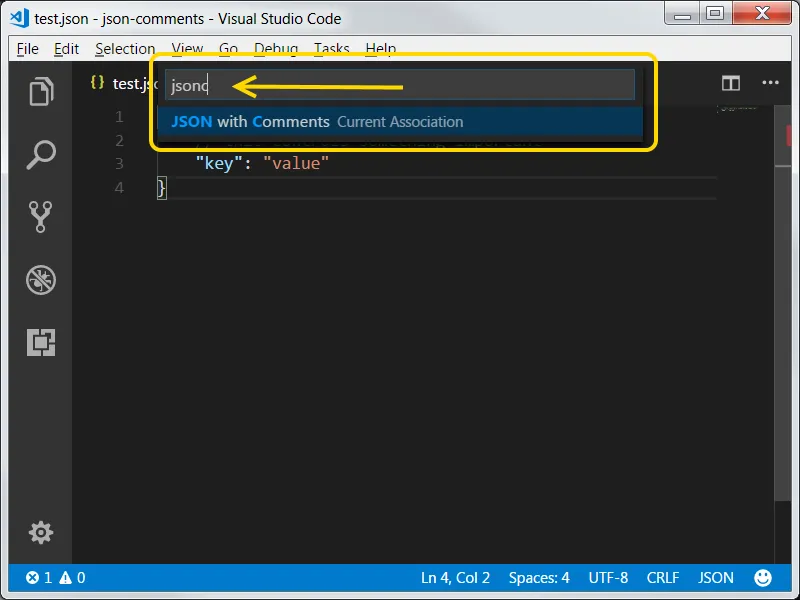Choose JSON with Comments language option
800x600 pixels.
pos(399,121)
